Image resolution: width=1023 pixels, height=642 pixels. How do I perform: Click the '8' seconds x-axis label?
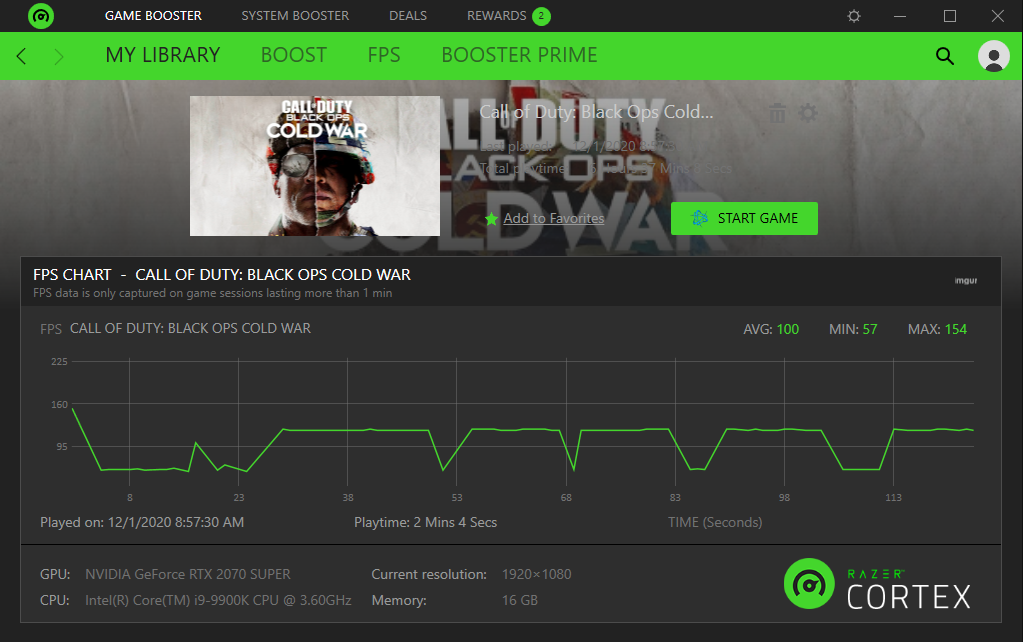(130, 498)
